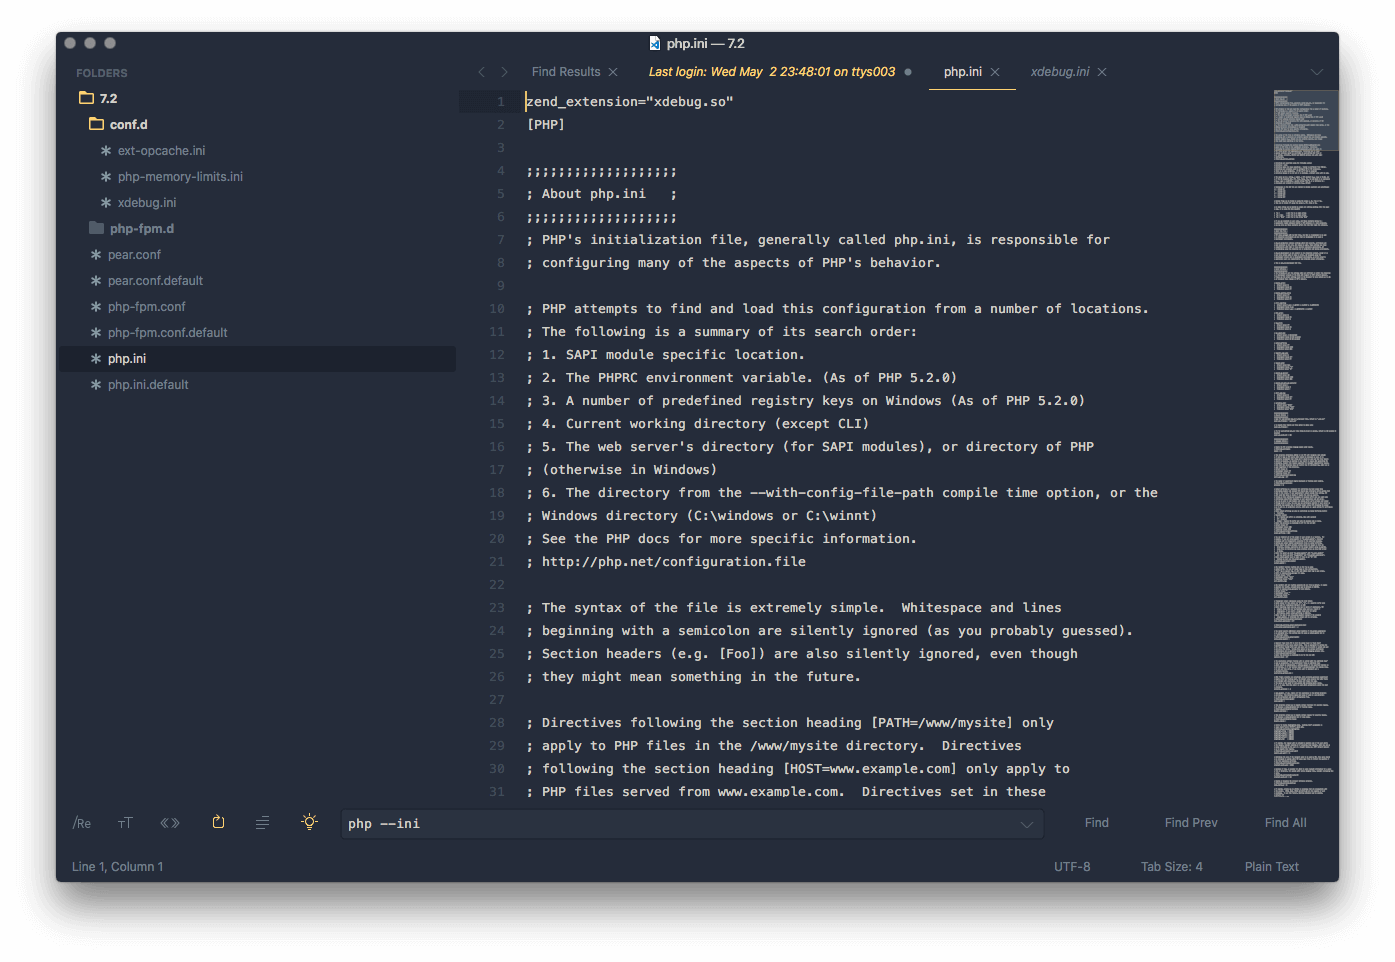
Task: Click the Find All button
Action: (1285, 822)
